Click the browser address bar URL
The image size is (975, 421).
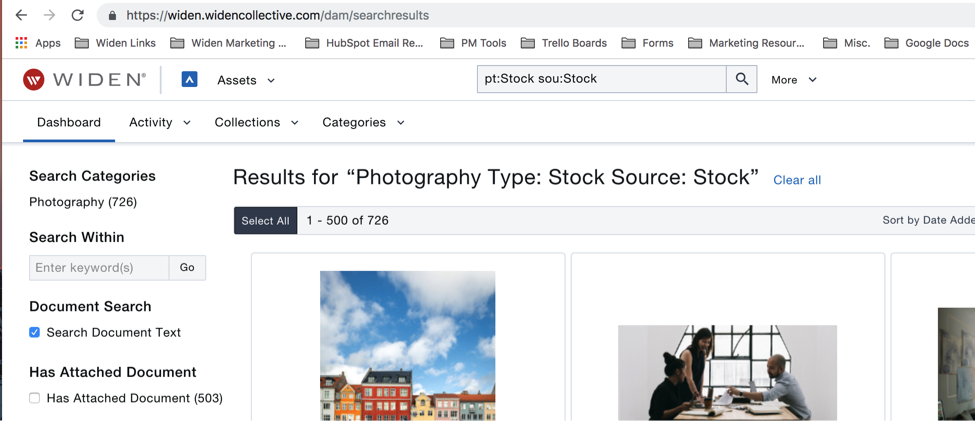tap(277, 16)
